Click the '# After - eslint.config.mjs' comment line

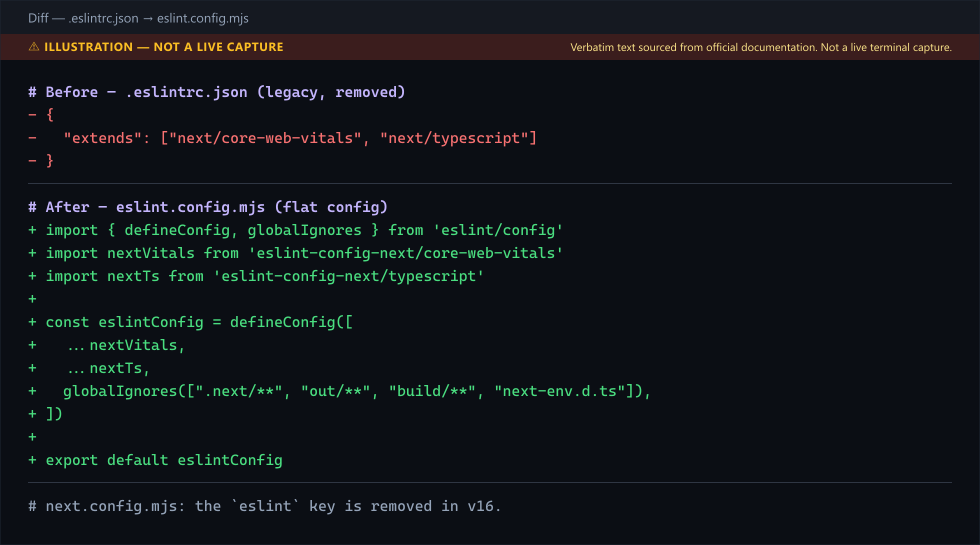tap(208, 208)
